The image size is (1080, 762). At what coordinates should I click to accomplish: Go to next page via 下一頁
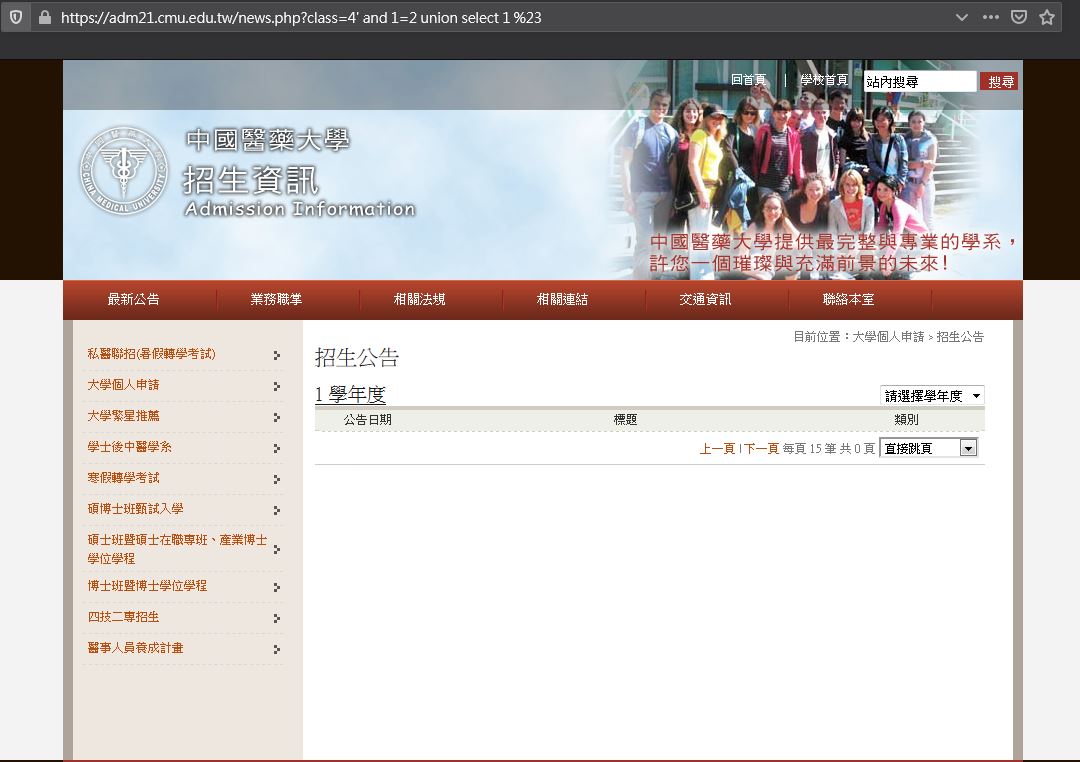pyautogui.click(x=761, y=449)
